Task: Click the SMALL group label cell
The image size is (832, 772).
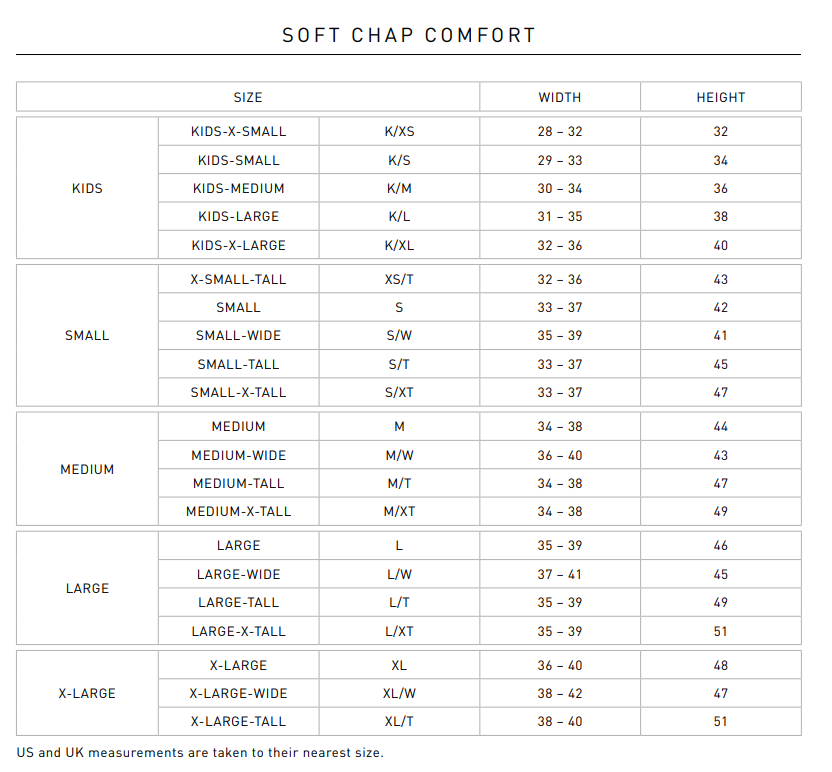Action: 88,335
